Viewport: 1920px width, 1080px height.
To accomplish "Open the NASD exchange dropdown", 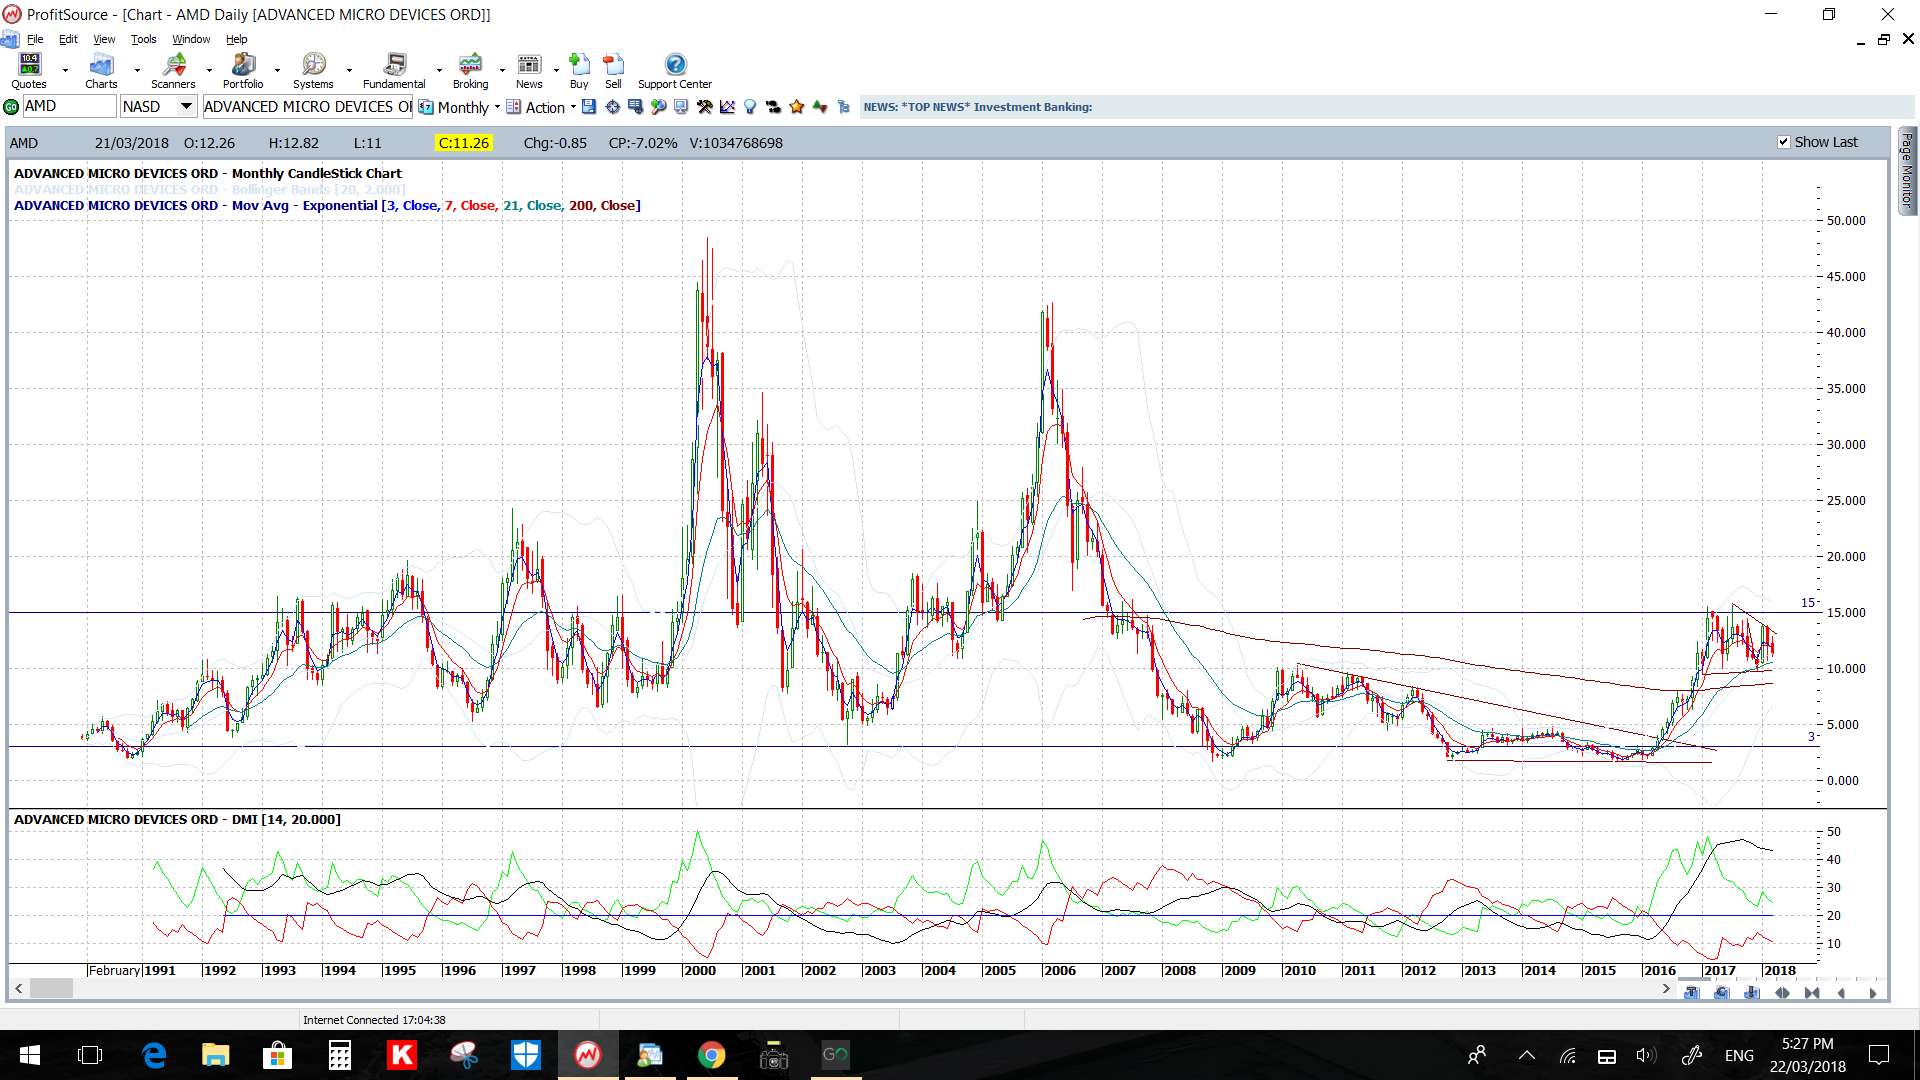I will point(186,106).
